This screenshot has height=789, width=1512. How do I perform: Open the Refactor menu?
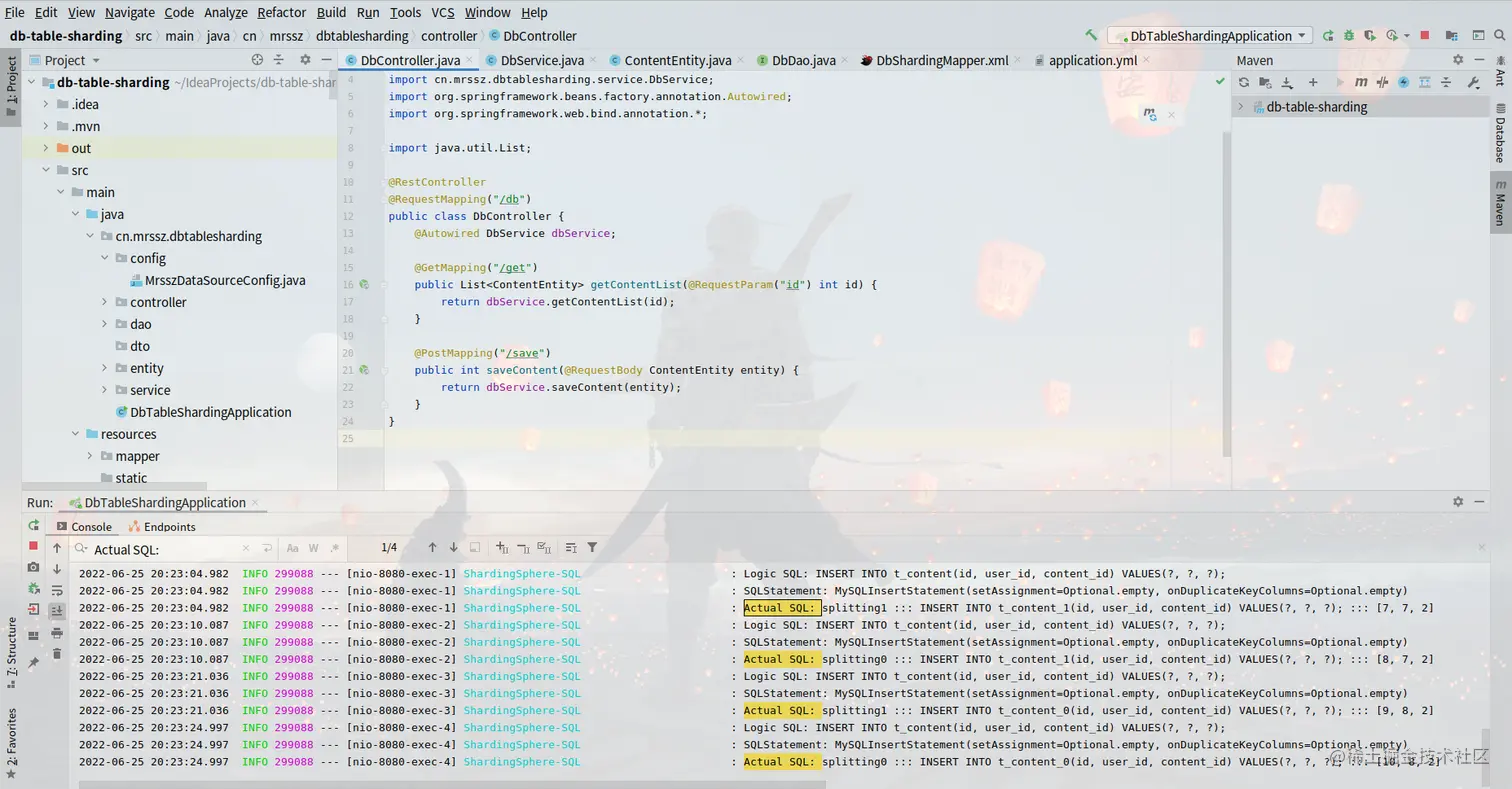point(282,12)
